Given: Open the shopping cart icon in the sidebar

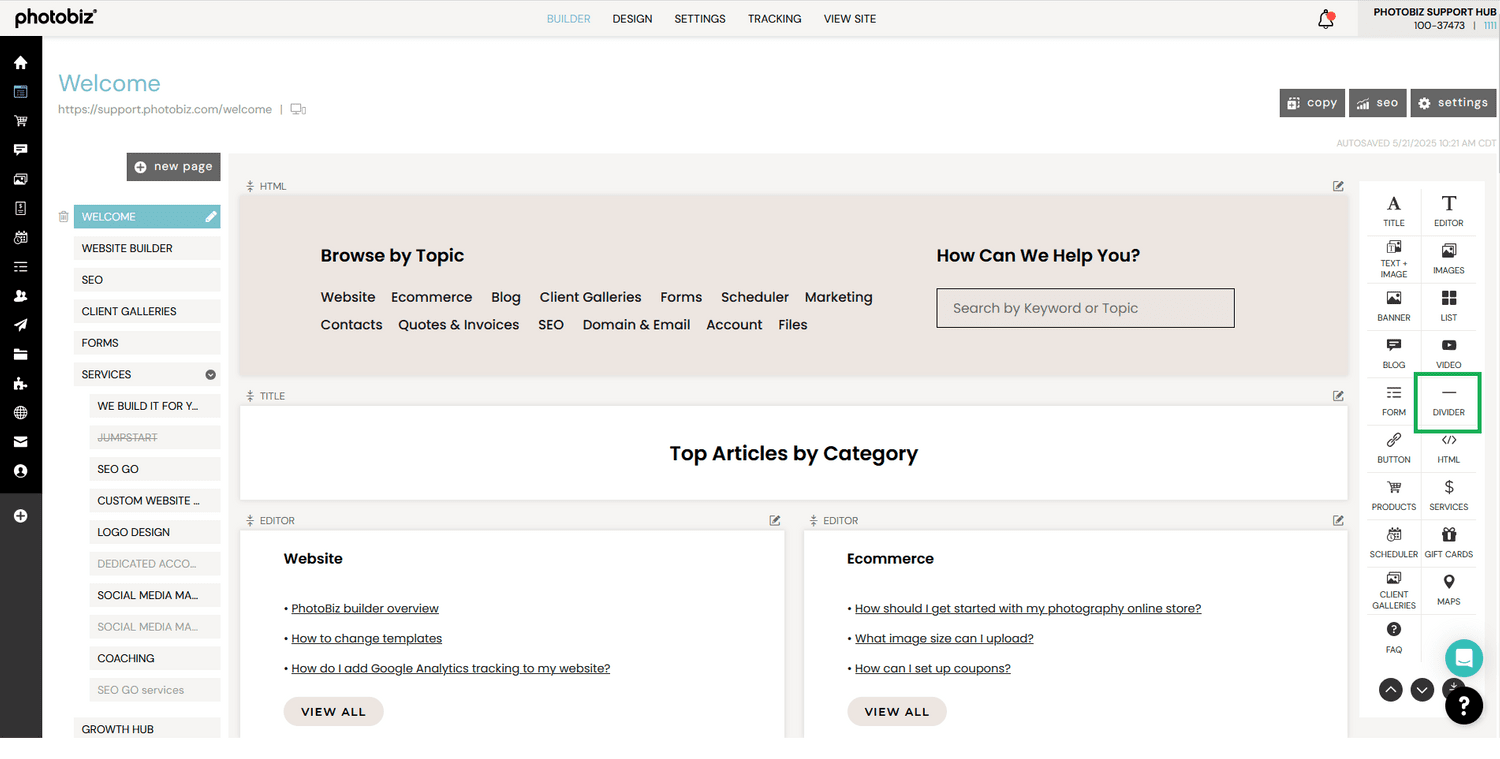Looking at the screenshot, I should [x=21, y=121].
